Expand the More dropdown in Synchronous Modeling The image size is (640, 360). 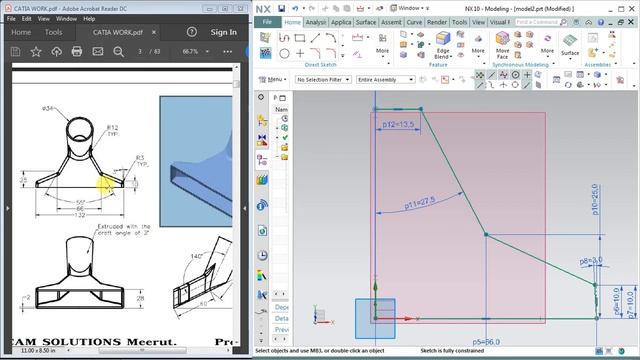(547, 52)
